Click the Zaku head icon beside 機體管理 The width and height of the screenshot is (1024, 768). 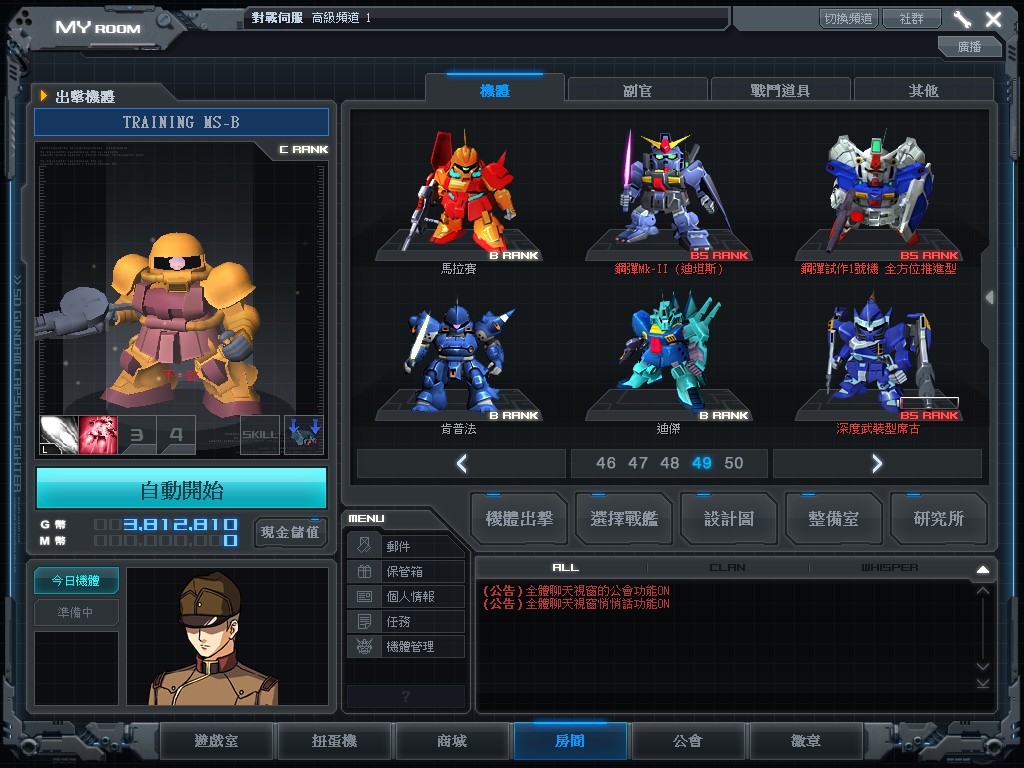(x=364, y=646)
